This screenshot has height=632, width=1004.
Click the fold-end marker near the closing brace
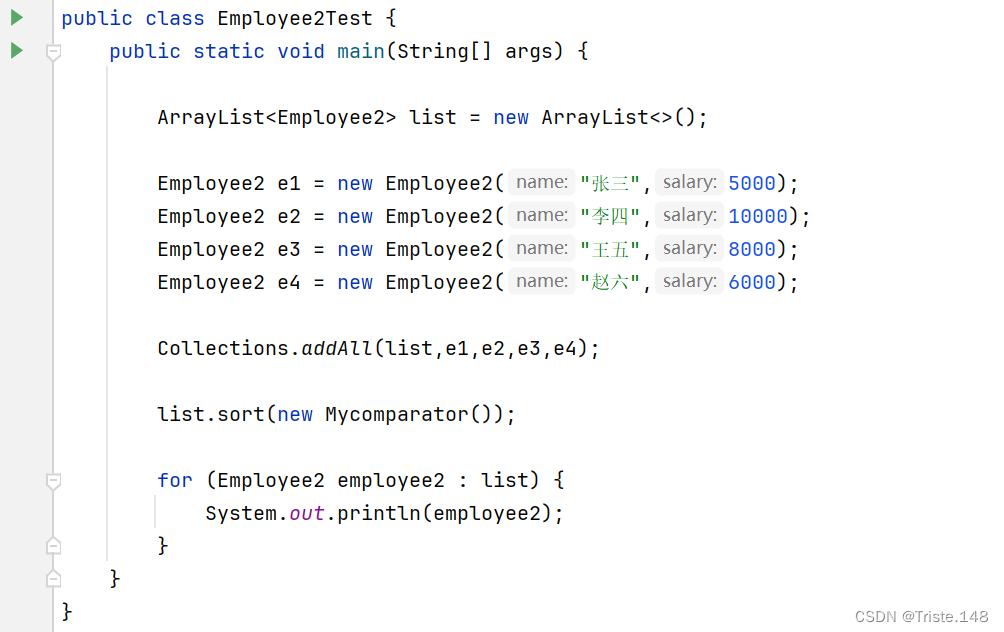point(53,545)
